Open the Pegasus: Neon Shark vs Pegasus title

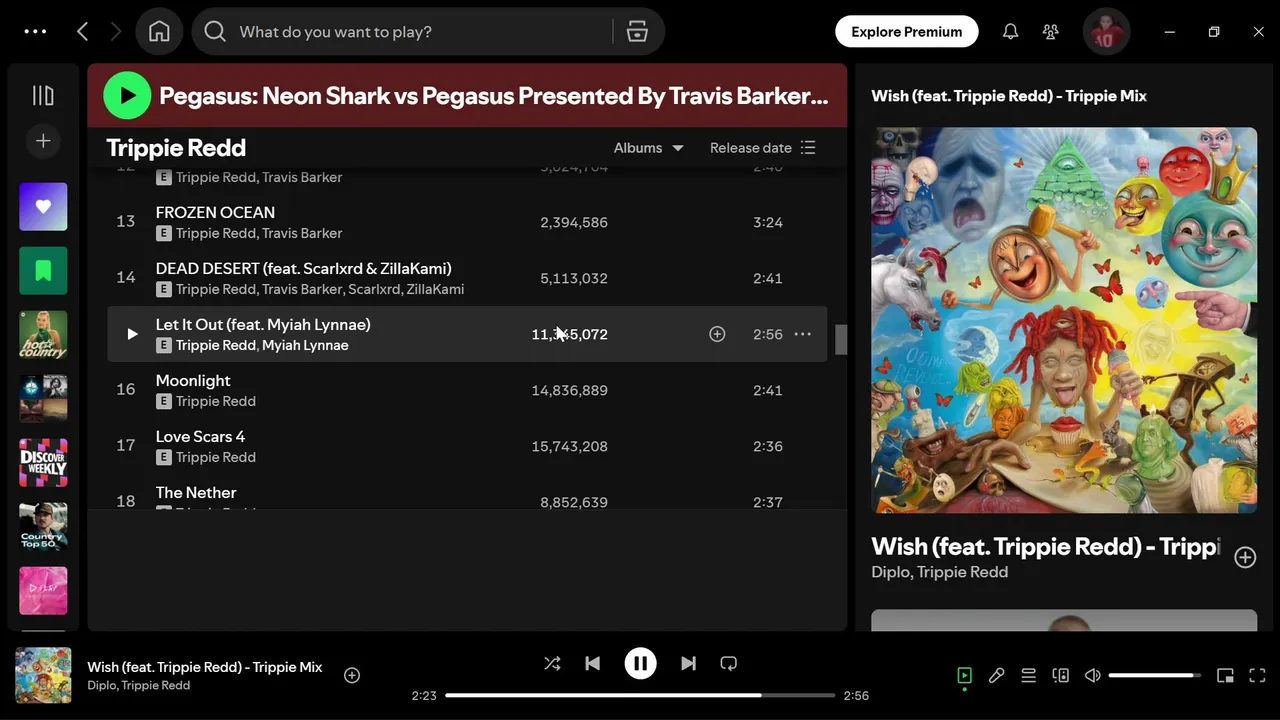(494, 96)
